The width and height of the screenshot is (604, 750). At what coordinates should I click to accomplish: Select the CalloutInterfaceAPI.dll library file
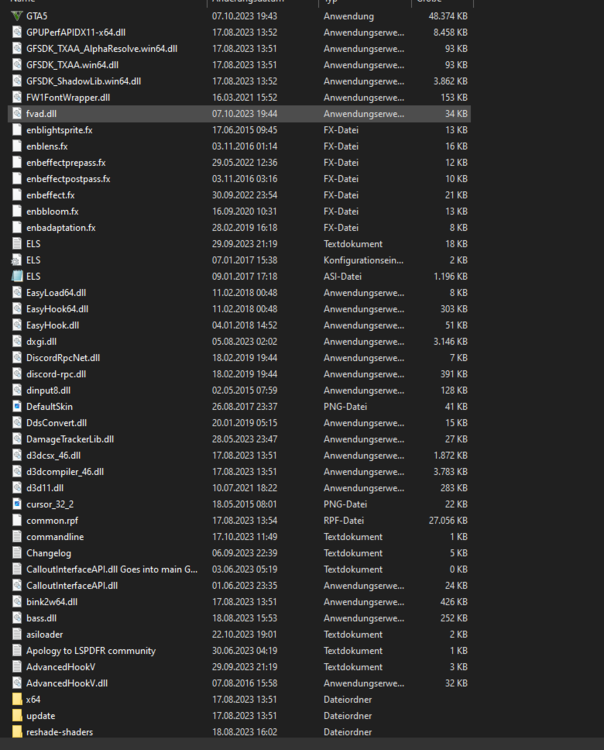coord(72,585)
